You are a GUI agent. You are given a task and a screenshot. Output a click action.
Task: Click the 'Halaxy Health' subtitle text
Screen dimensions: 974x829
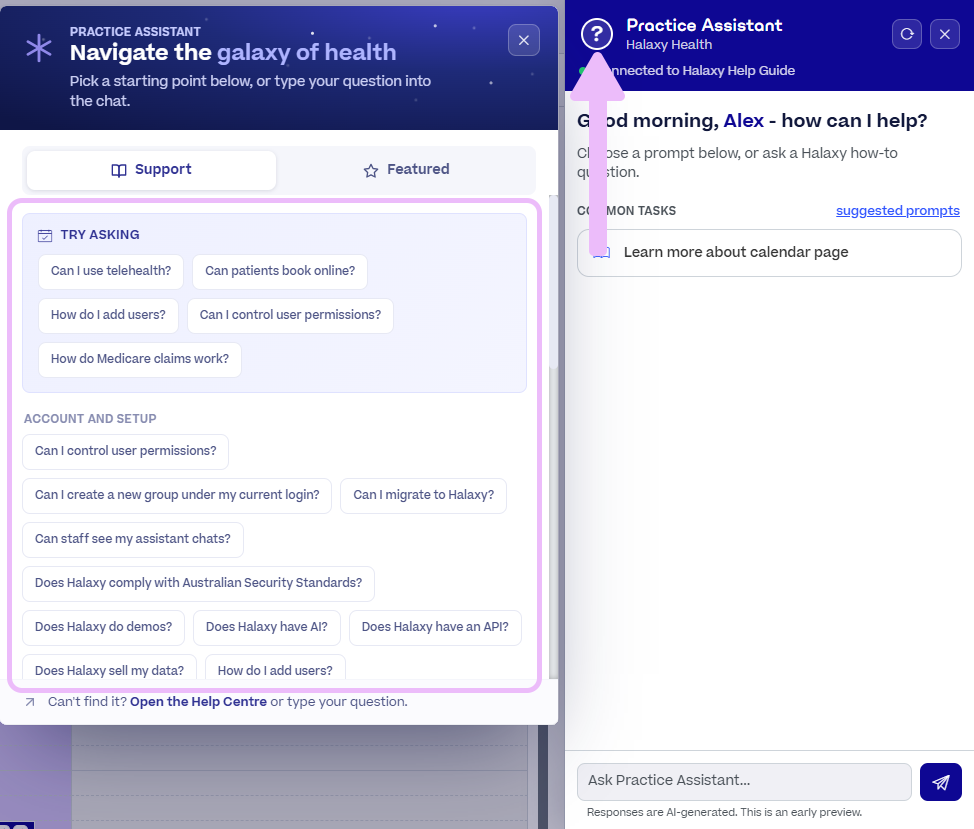tap(669, 45)
